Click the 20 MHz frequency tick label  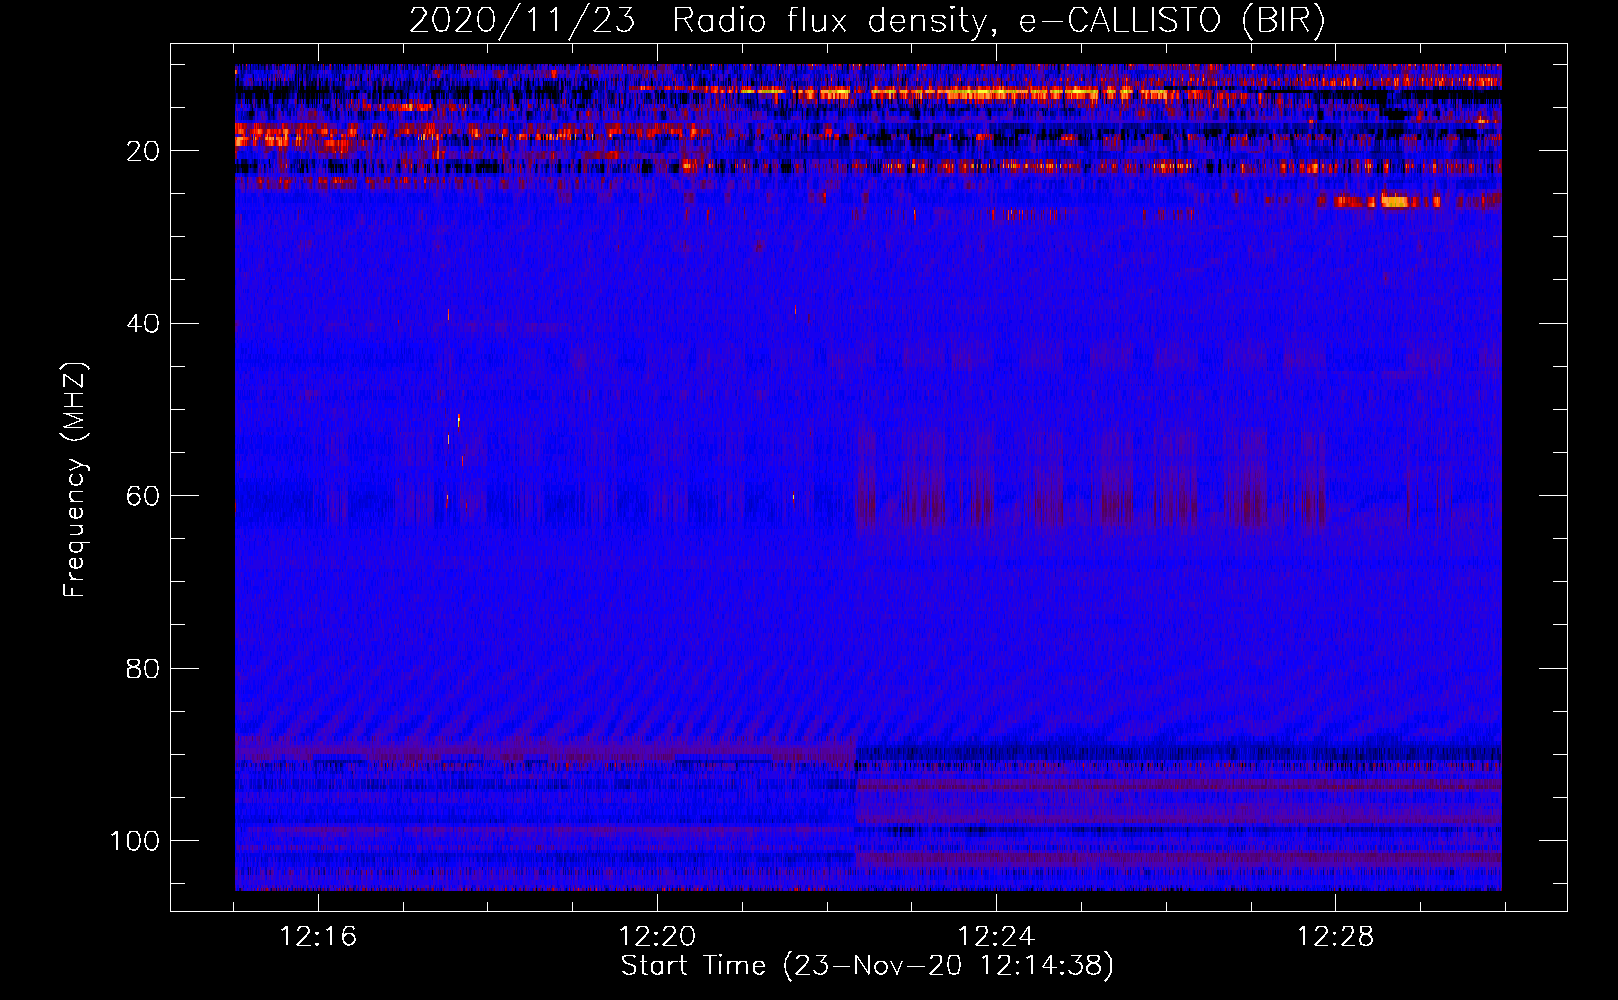143,151
